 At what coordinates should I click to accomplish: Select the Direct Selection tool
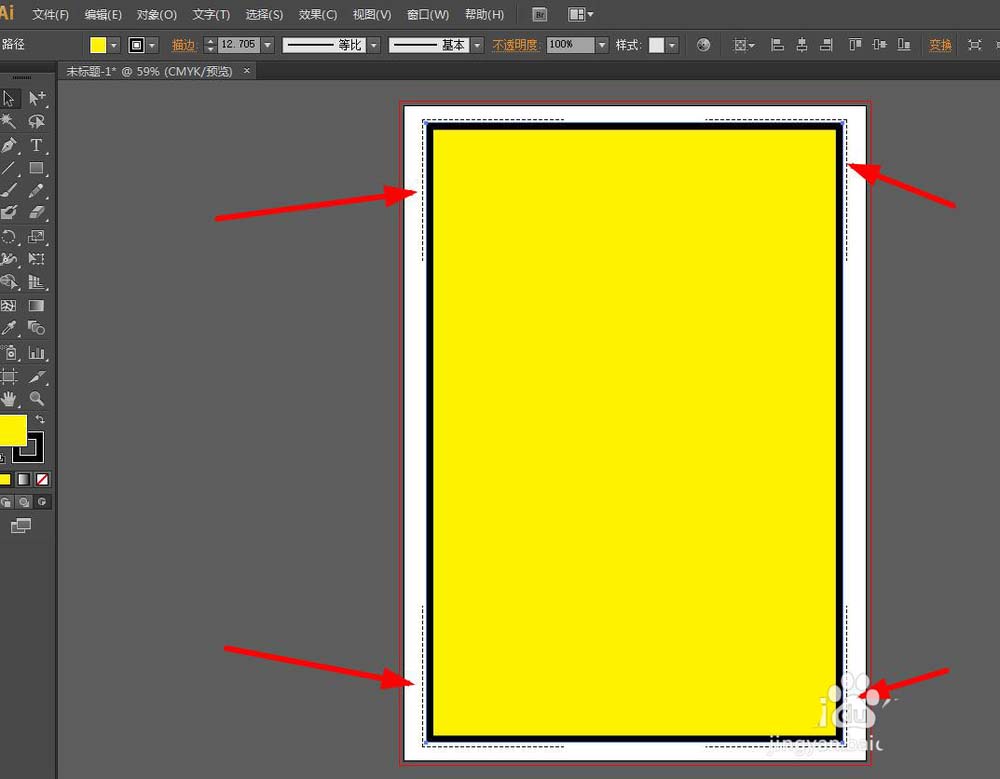pos(37,98)
